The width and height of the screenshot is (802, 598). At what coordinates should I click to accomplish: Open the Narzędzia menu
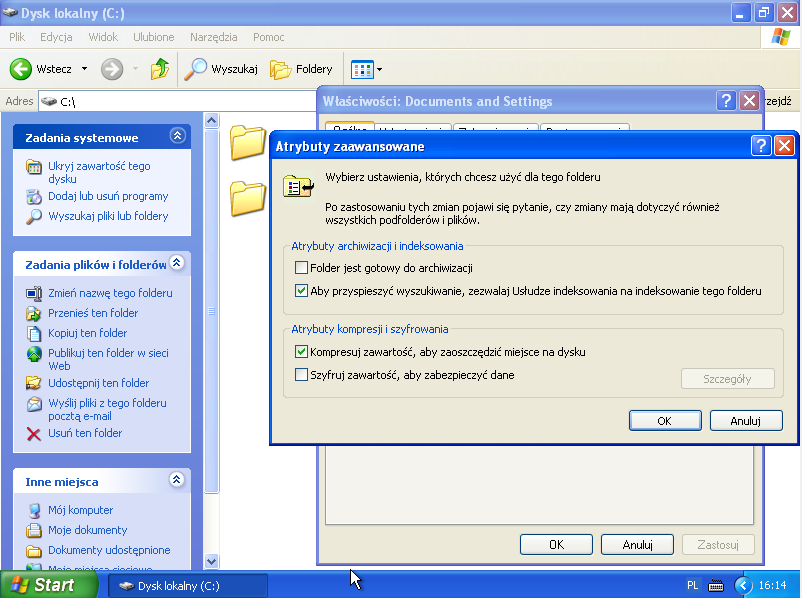(213, 37)
